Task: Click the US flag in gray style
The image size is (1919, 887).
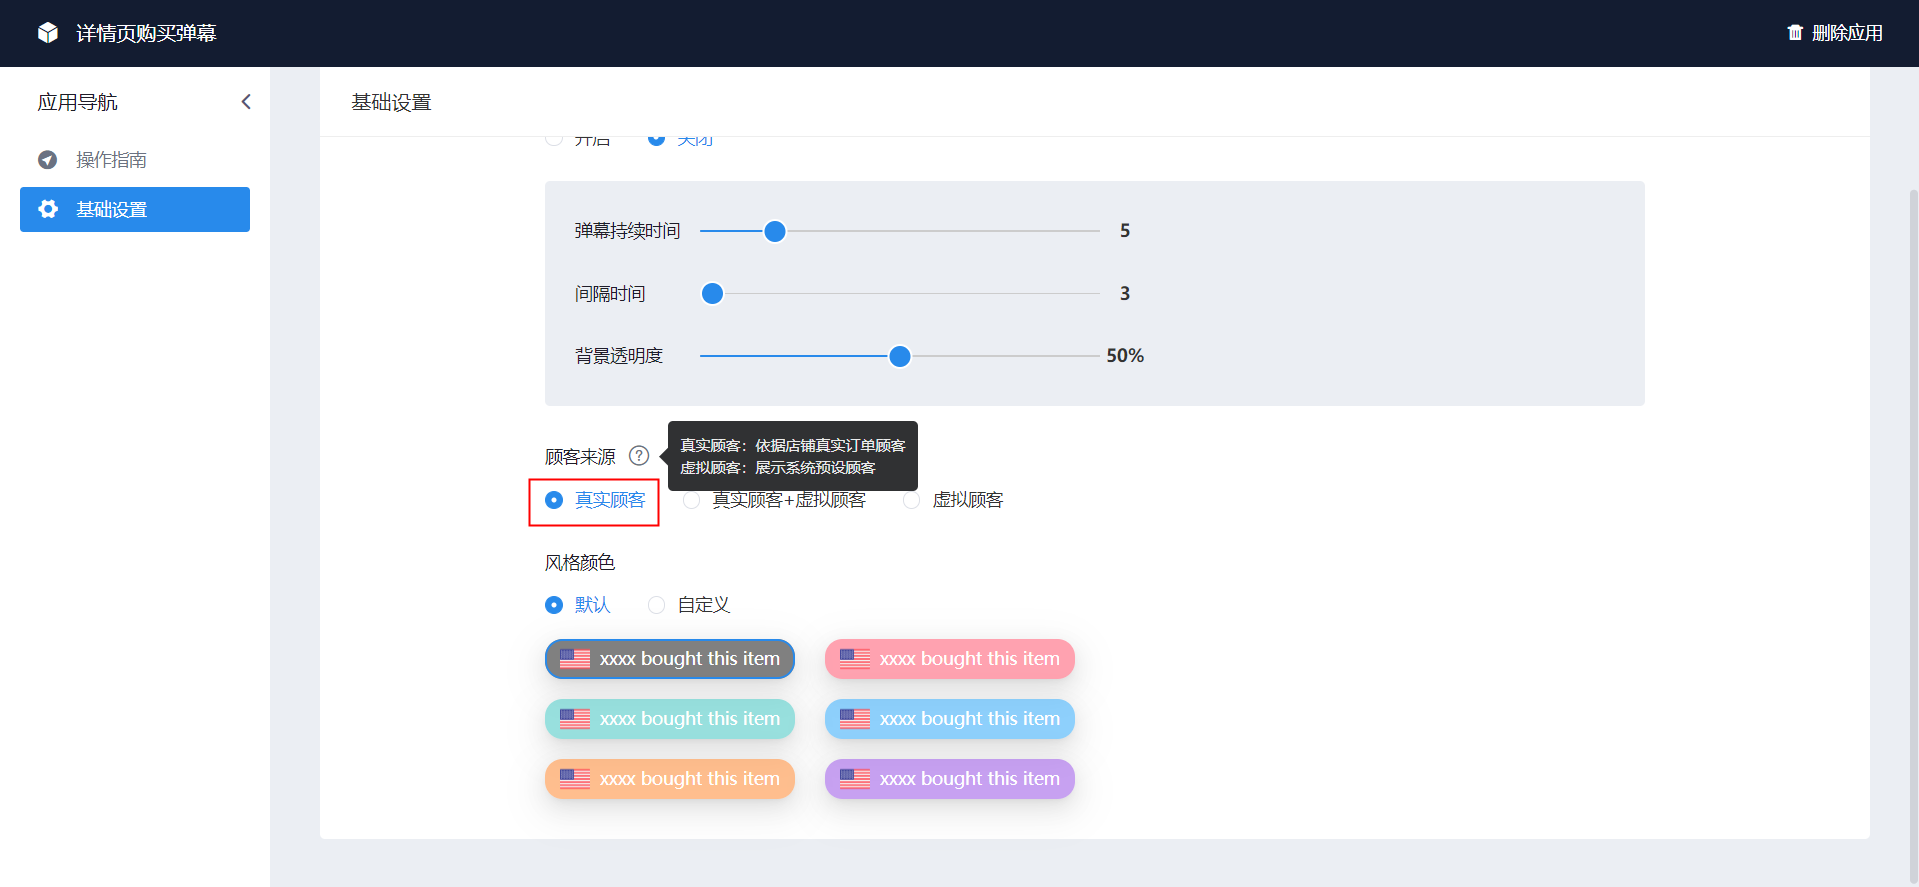Action: [x=575, y=659]
